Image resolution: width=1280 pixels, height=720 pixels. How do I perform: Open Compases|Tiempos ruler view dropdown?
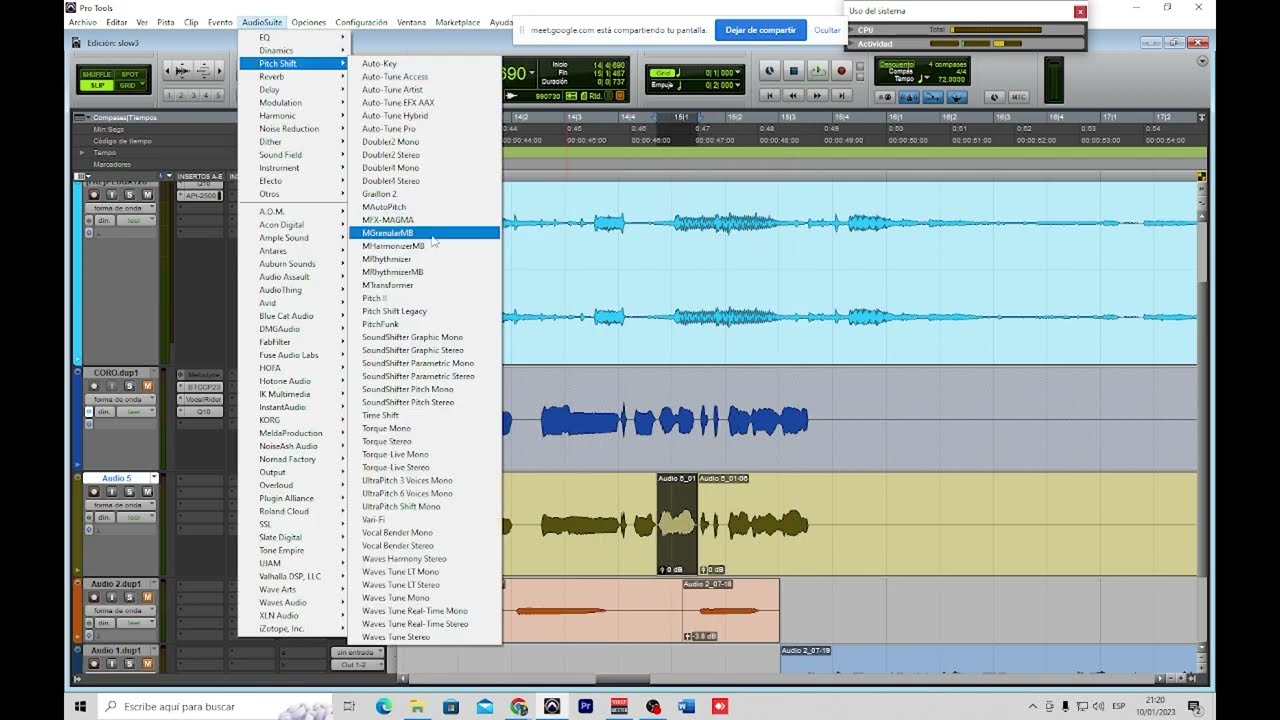click(x=83, y=118)
